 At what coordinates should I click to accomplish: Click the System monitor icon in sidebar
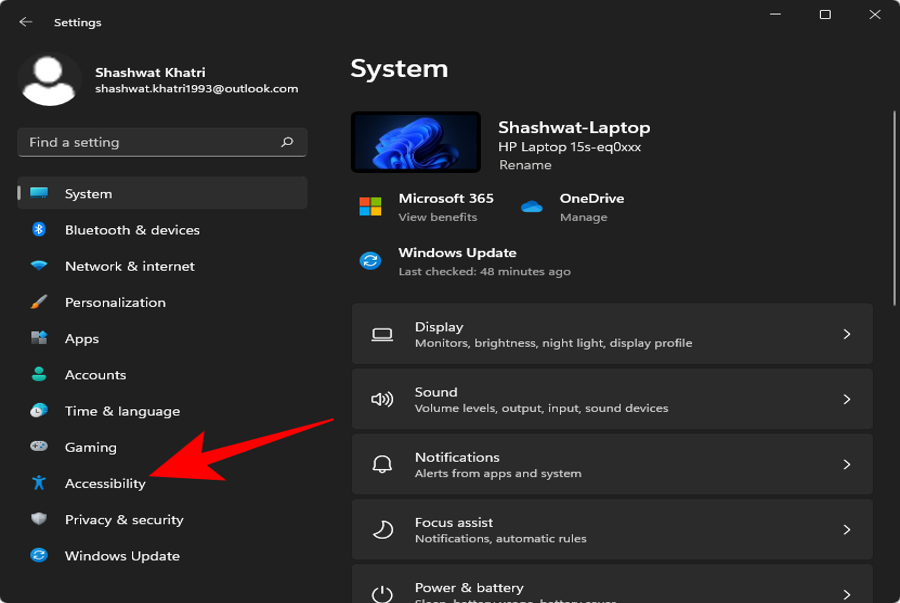39,193
